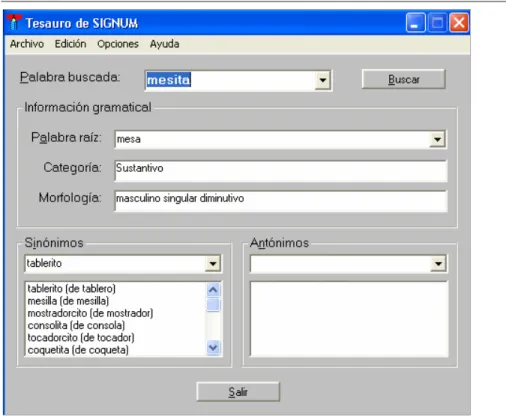This screenshot has width=506, height=417.
Task: Expand the Palabra buscada dropdown arrow
Action: point(322,80)
